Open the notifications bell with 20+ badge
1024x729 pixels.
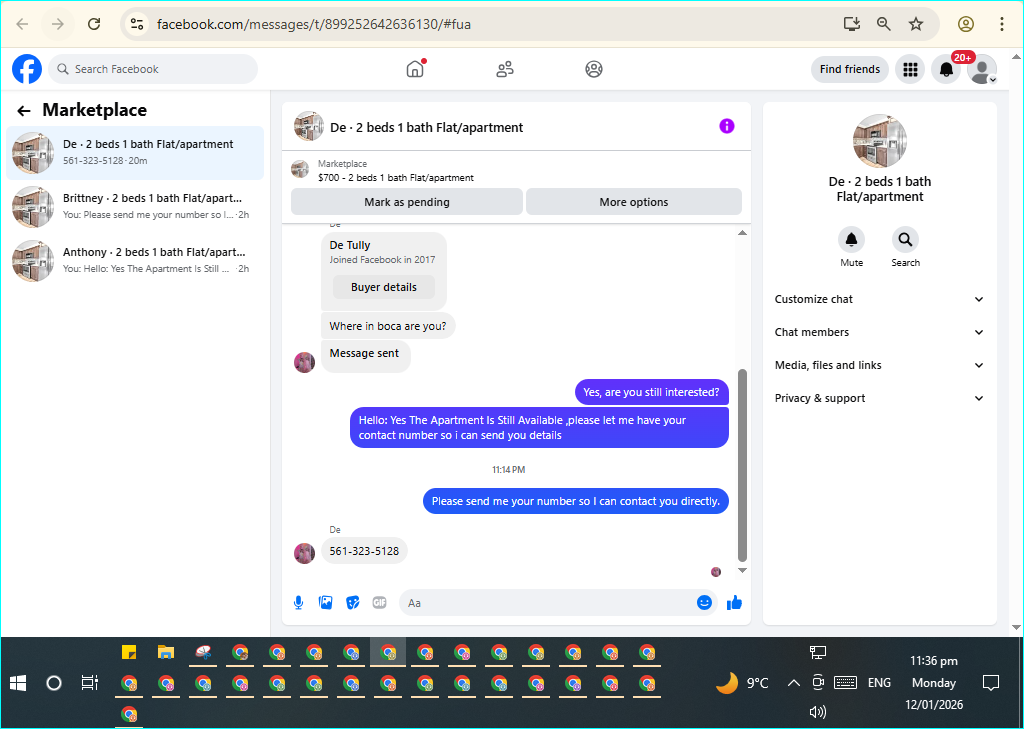coord(947,69)
